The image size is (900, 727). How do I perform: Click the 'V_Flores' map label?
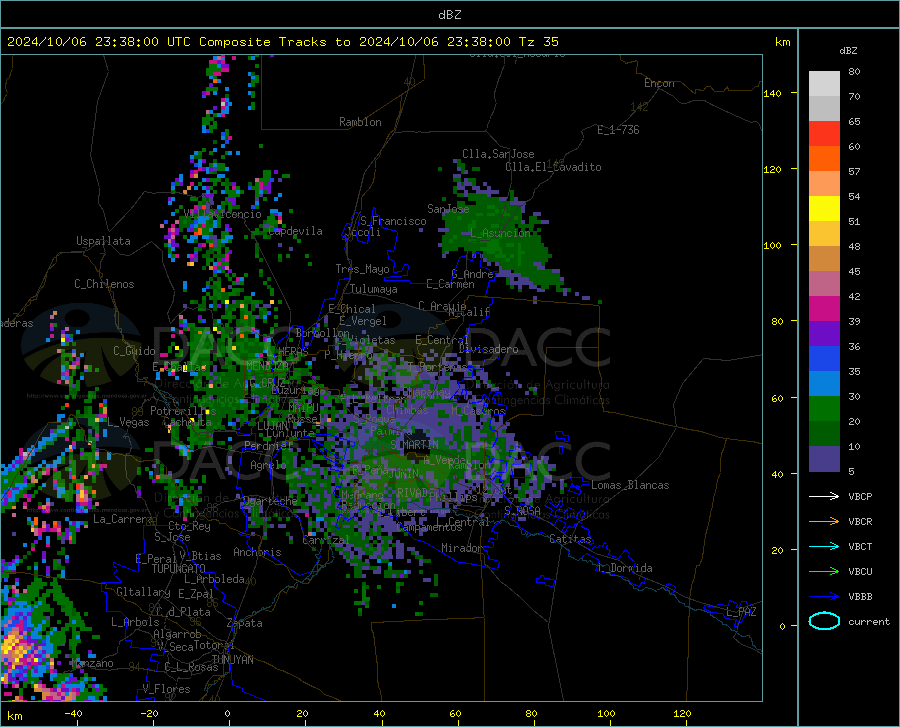coord(166,689)
